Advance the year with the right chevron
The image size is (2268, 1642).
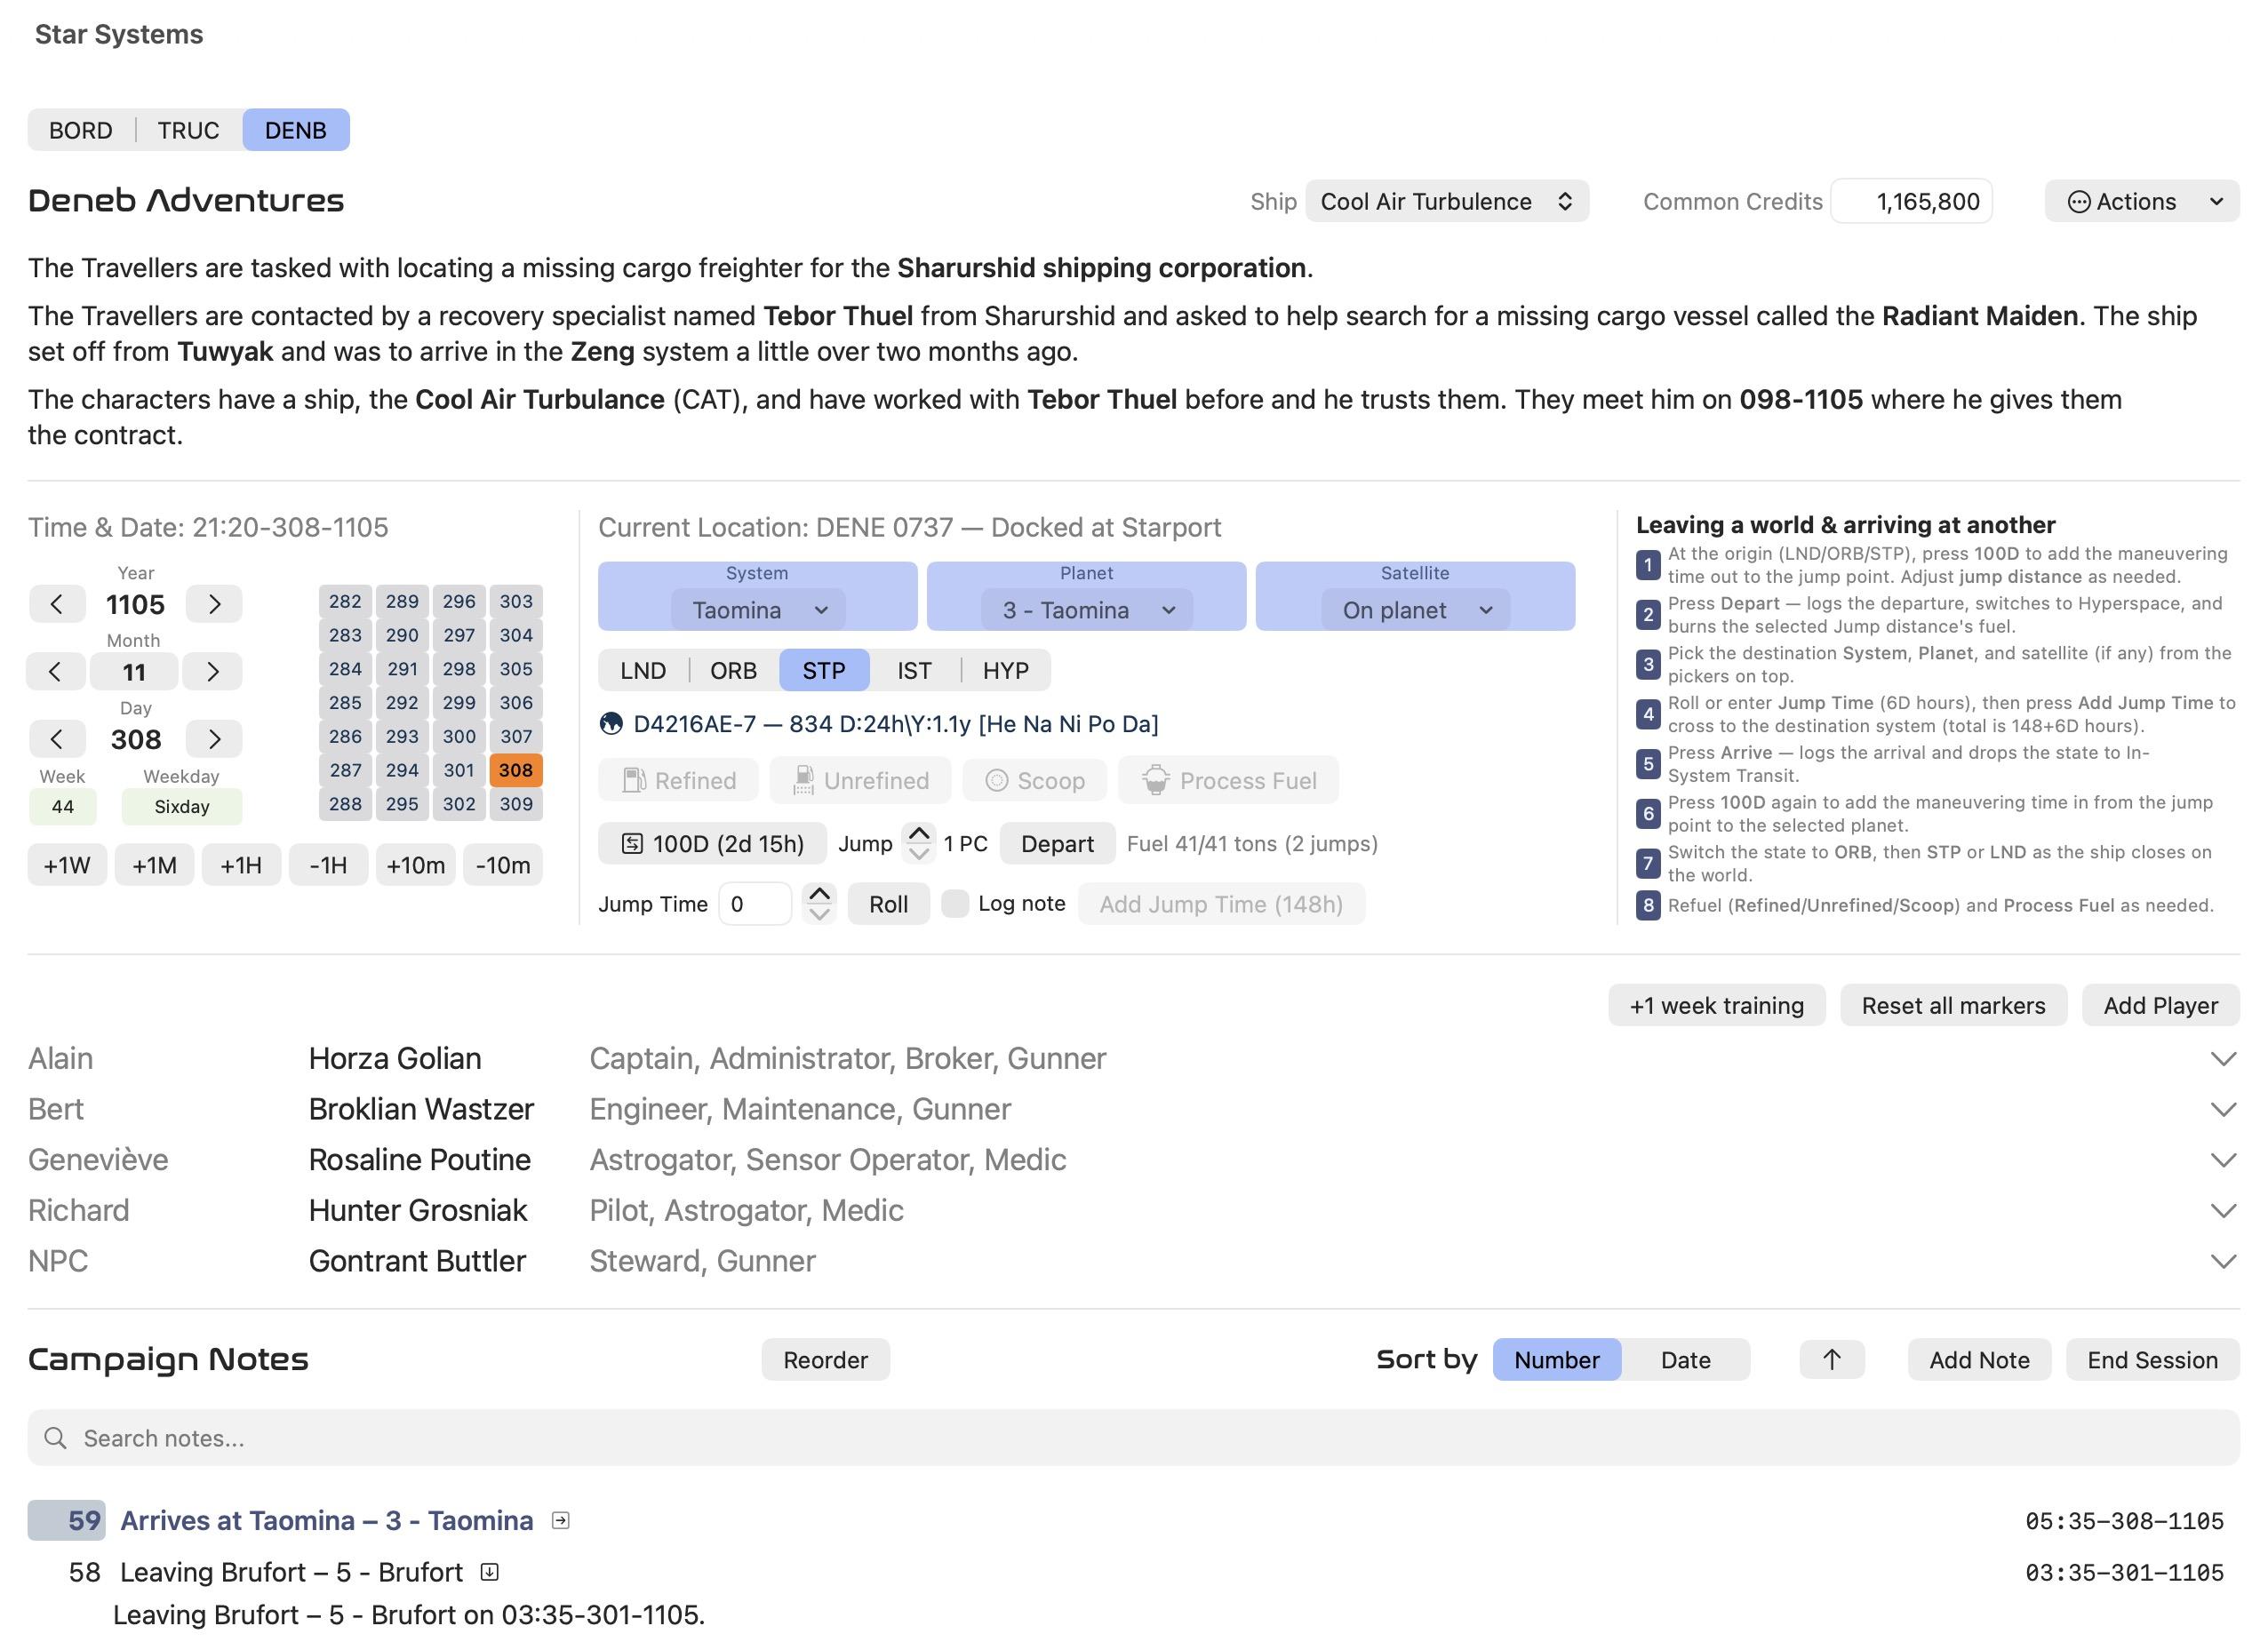(x=214, y=604)
